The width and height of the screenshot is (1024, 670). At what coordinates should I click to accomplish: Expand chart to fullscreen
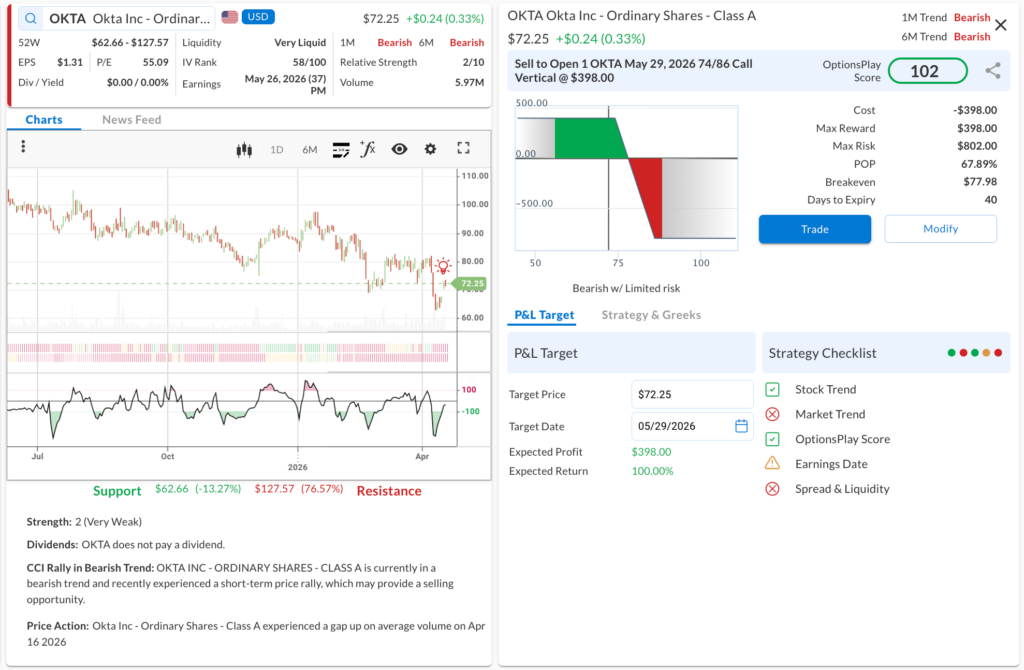click(463, 148)
